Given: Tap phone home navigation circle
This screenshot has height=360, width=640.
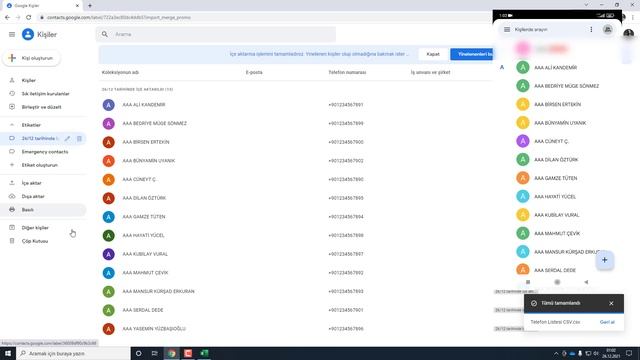Looking at the screenshot, I should click(557, 282).
